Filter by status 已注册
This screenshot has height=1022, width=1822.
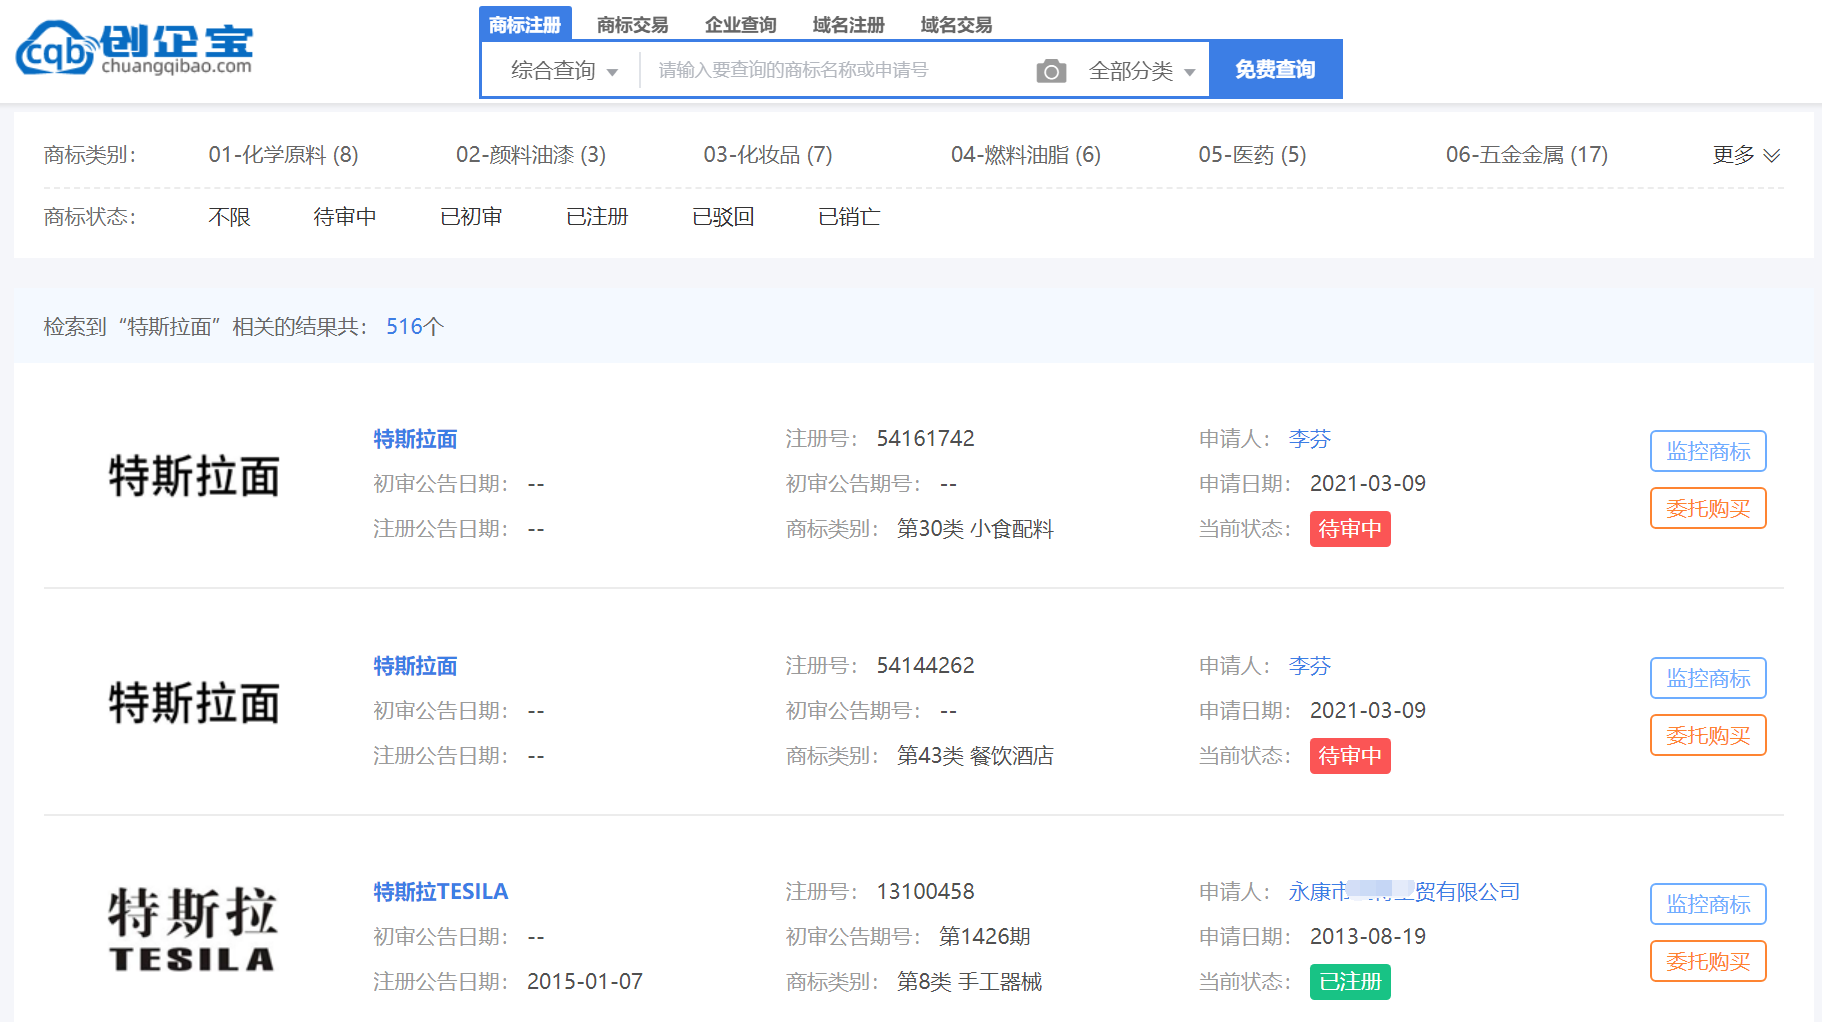click(597, 217)
